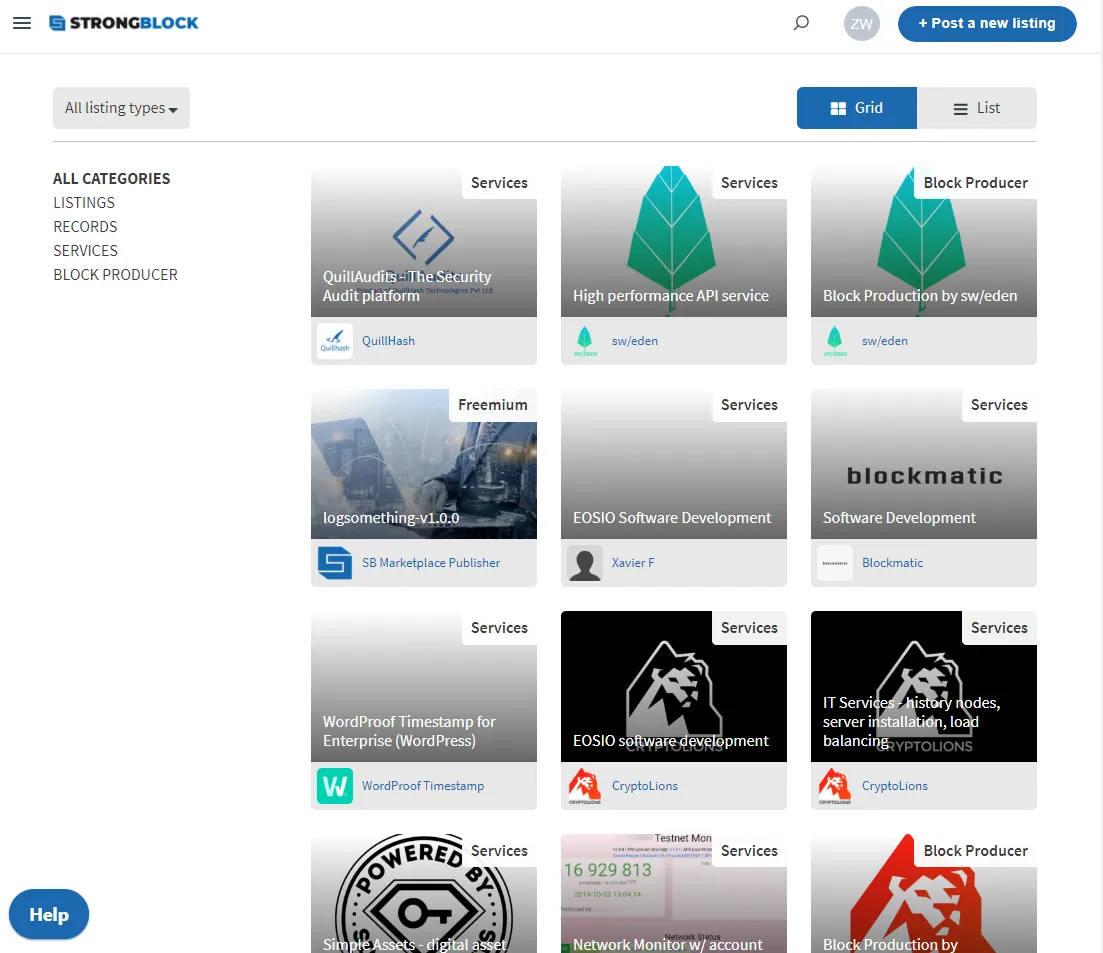Image resolution: width=1103 pixels, height=953 pixels.
Task: Open Block Production by sw/eden listing
Action: (x=923, y=241)
